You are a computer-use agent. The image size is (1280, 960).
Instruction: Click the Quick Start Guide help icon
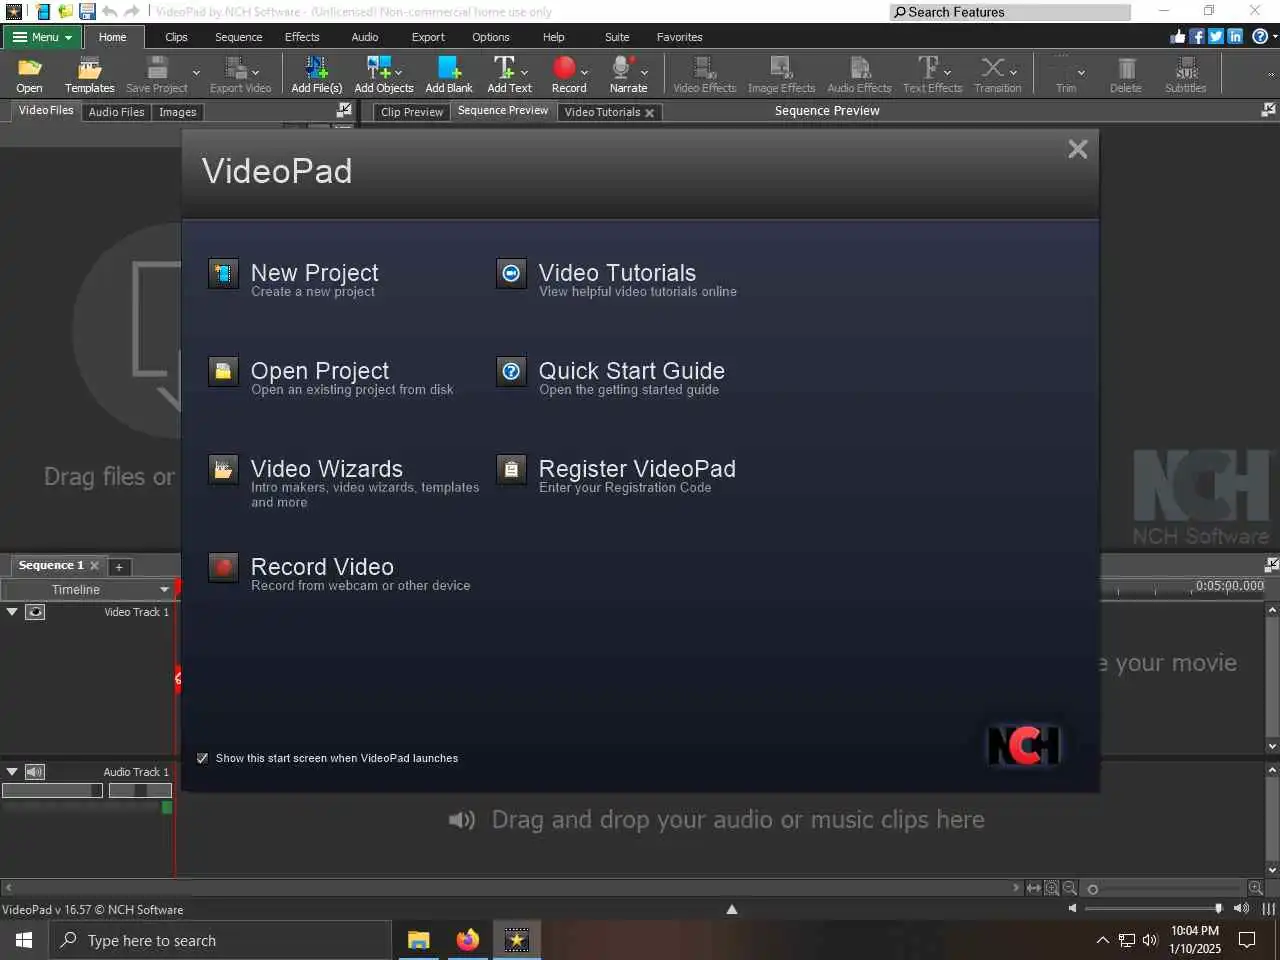point(511,371)
